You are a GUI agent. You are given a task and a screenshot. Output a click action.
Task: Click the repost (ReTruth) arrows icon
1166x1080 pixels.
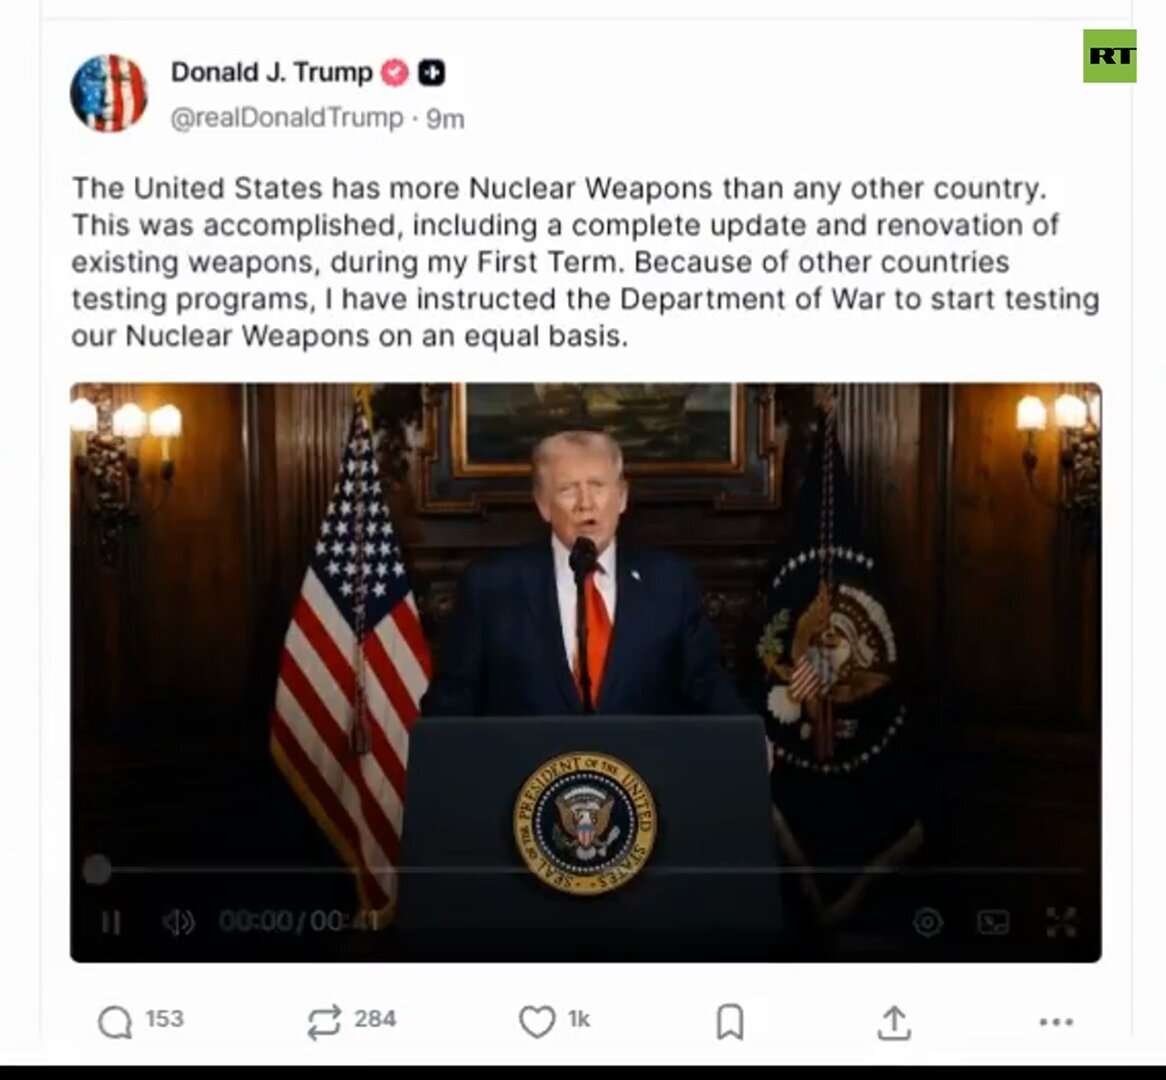coord(324,1021)
